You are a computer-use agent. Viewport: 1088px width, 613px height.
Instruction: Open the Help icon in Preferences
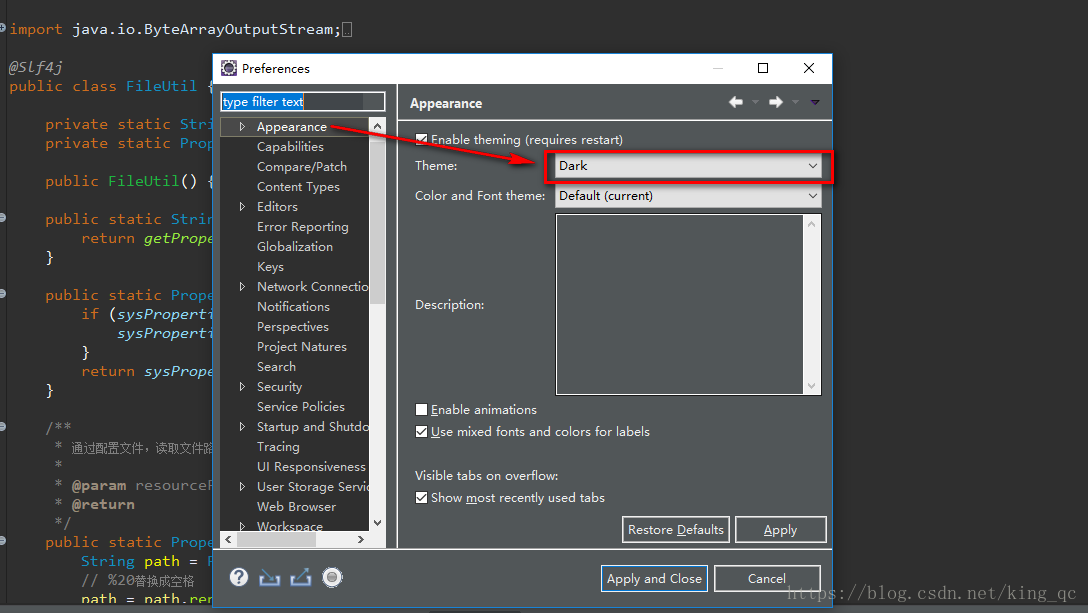pos(239,577)
